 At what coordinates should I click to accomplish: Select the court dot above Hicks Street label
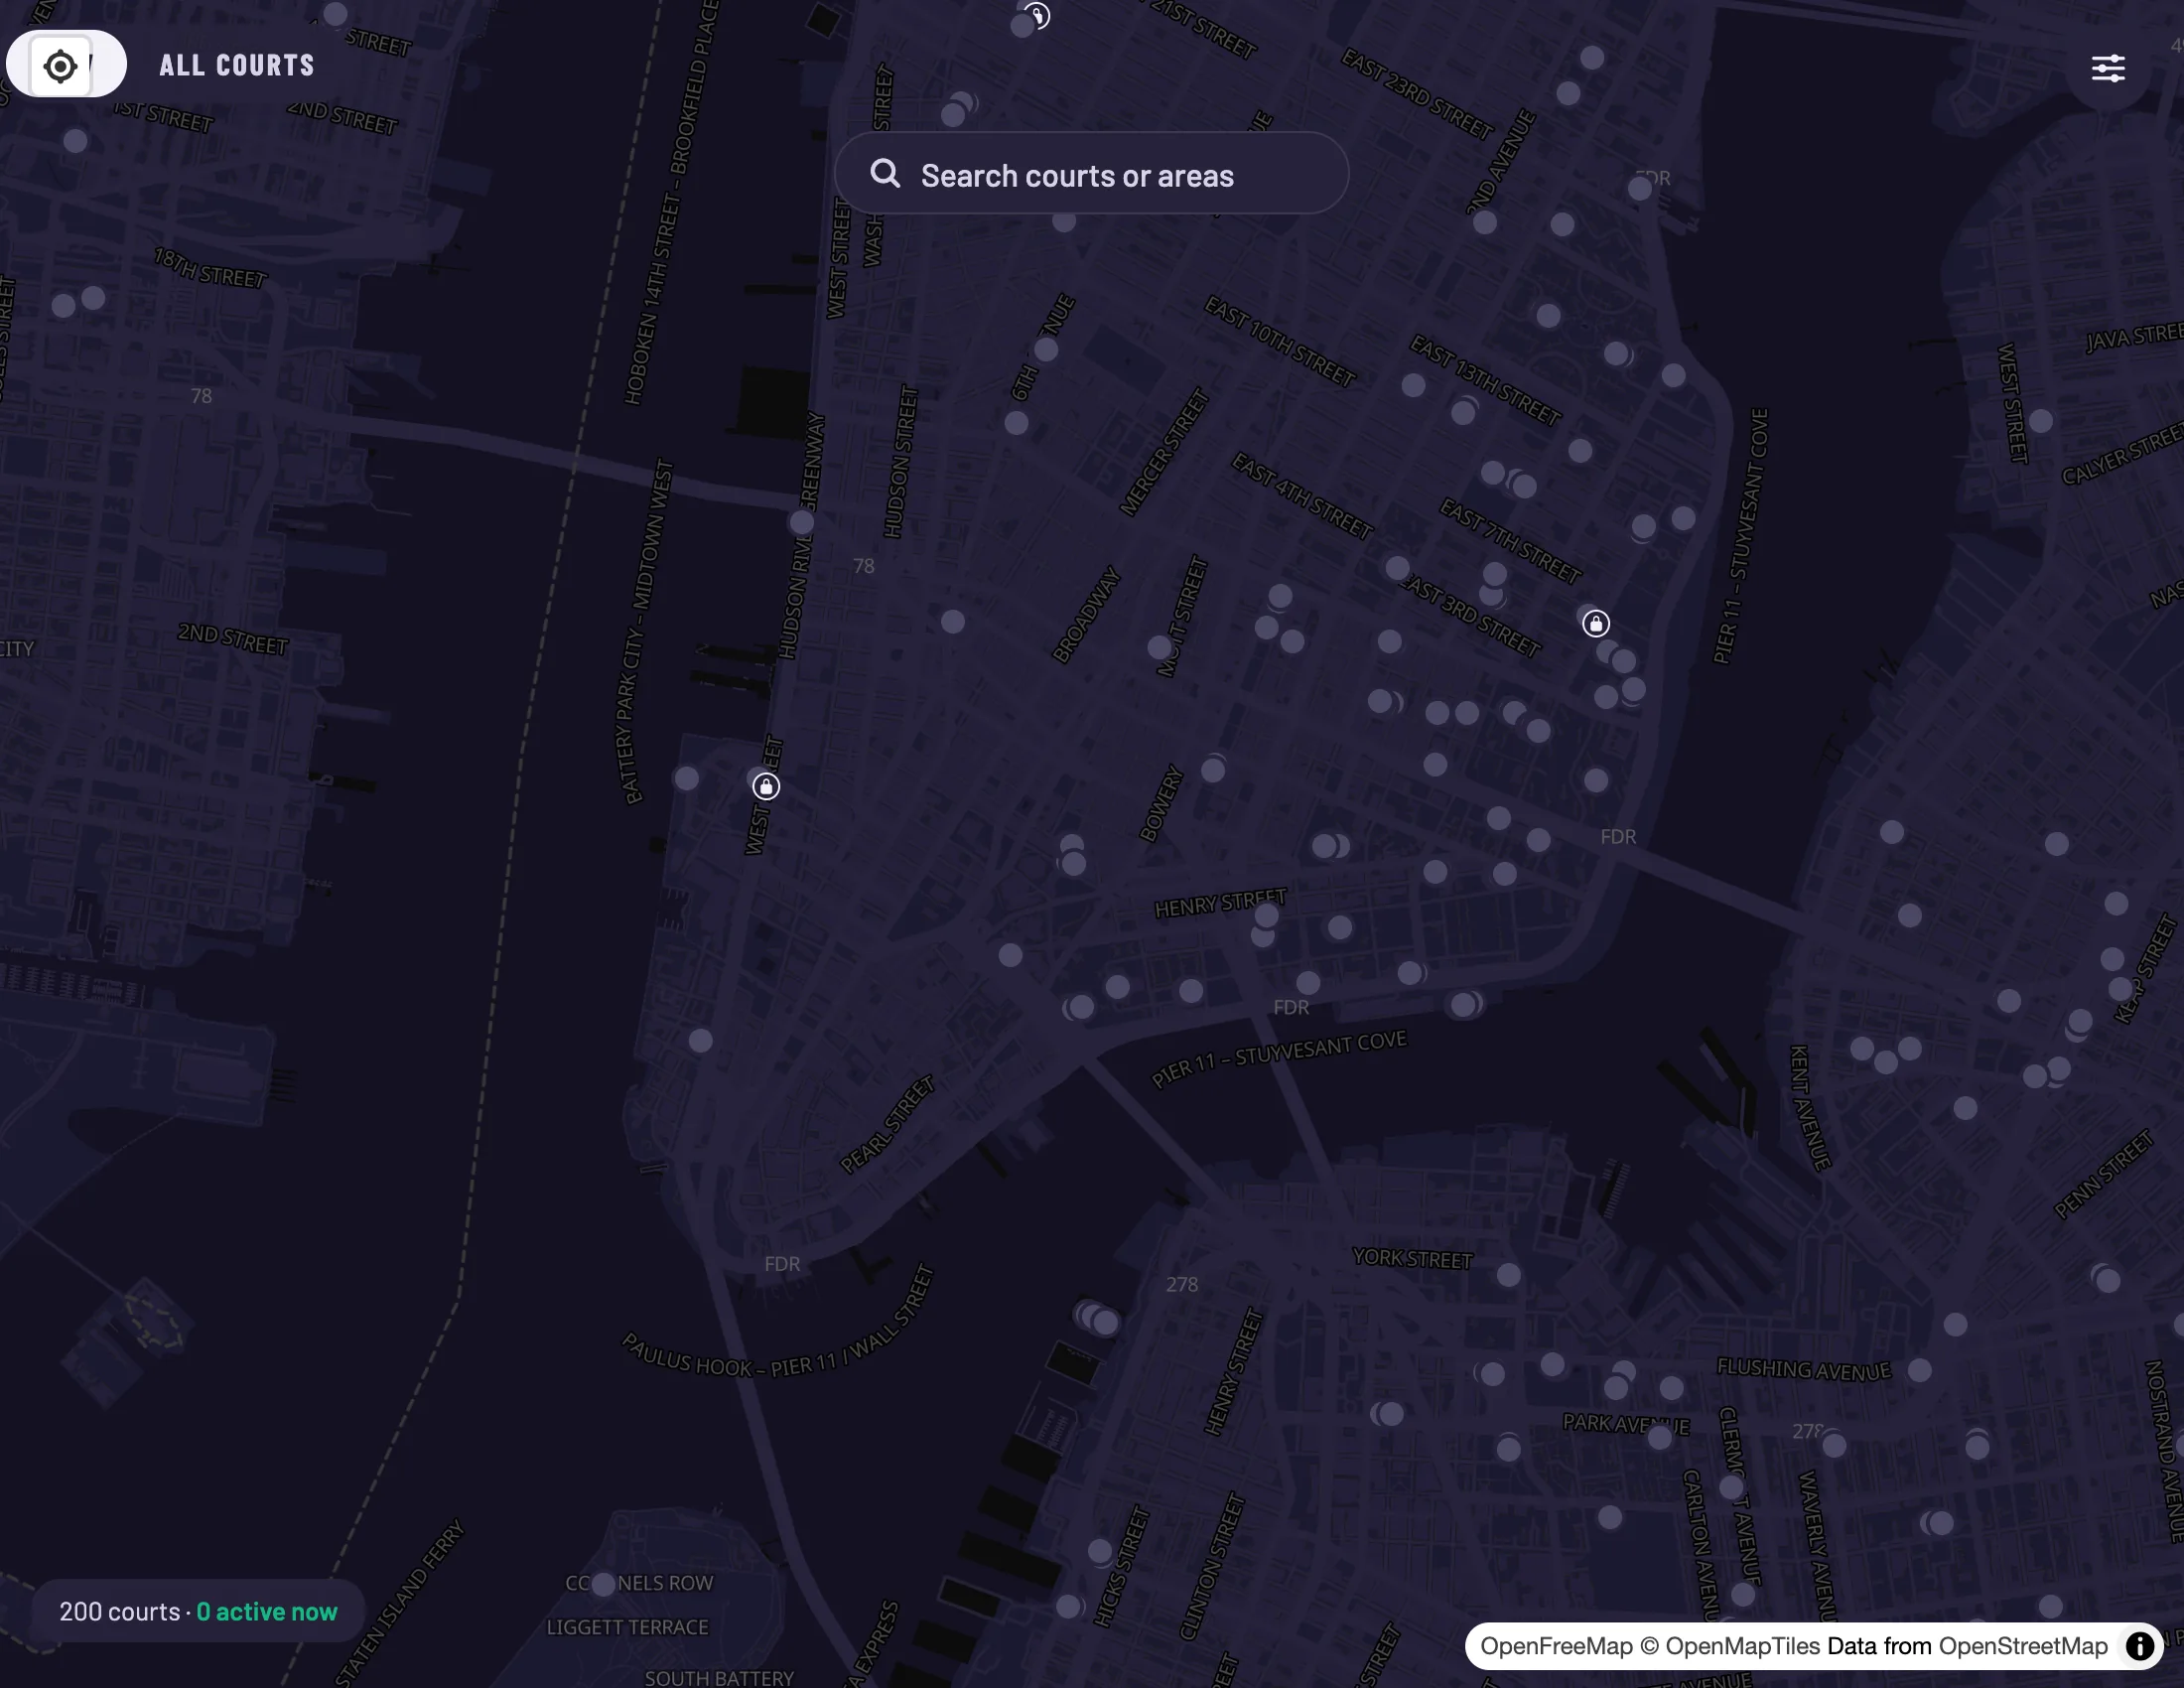(1100, 1551)
